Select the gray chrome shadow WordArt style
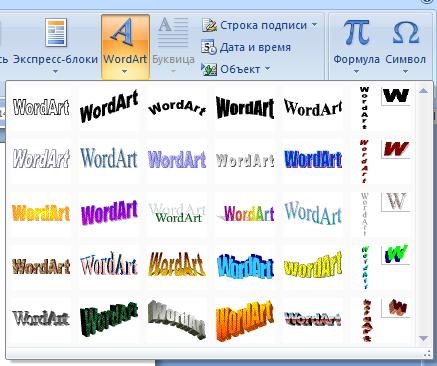 click(x=41, y=320)
